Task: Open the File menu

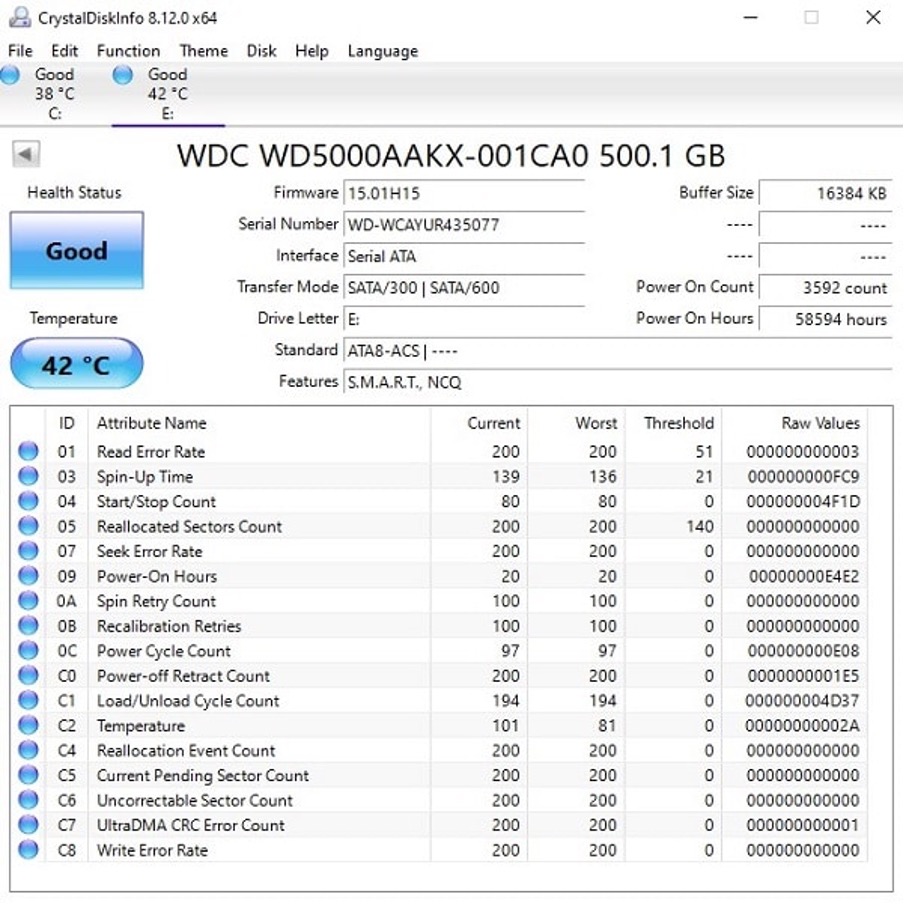Action: pos(20,51)
